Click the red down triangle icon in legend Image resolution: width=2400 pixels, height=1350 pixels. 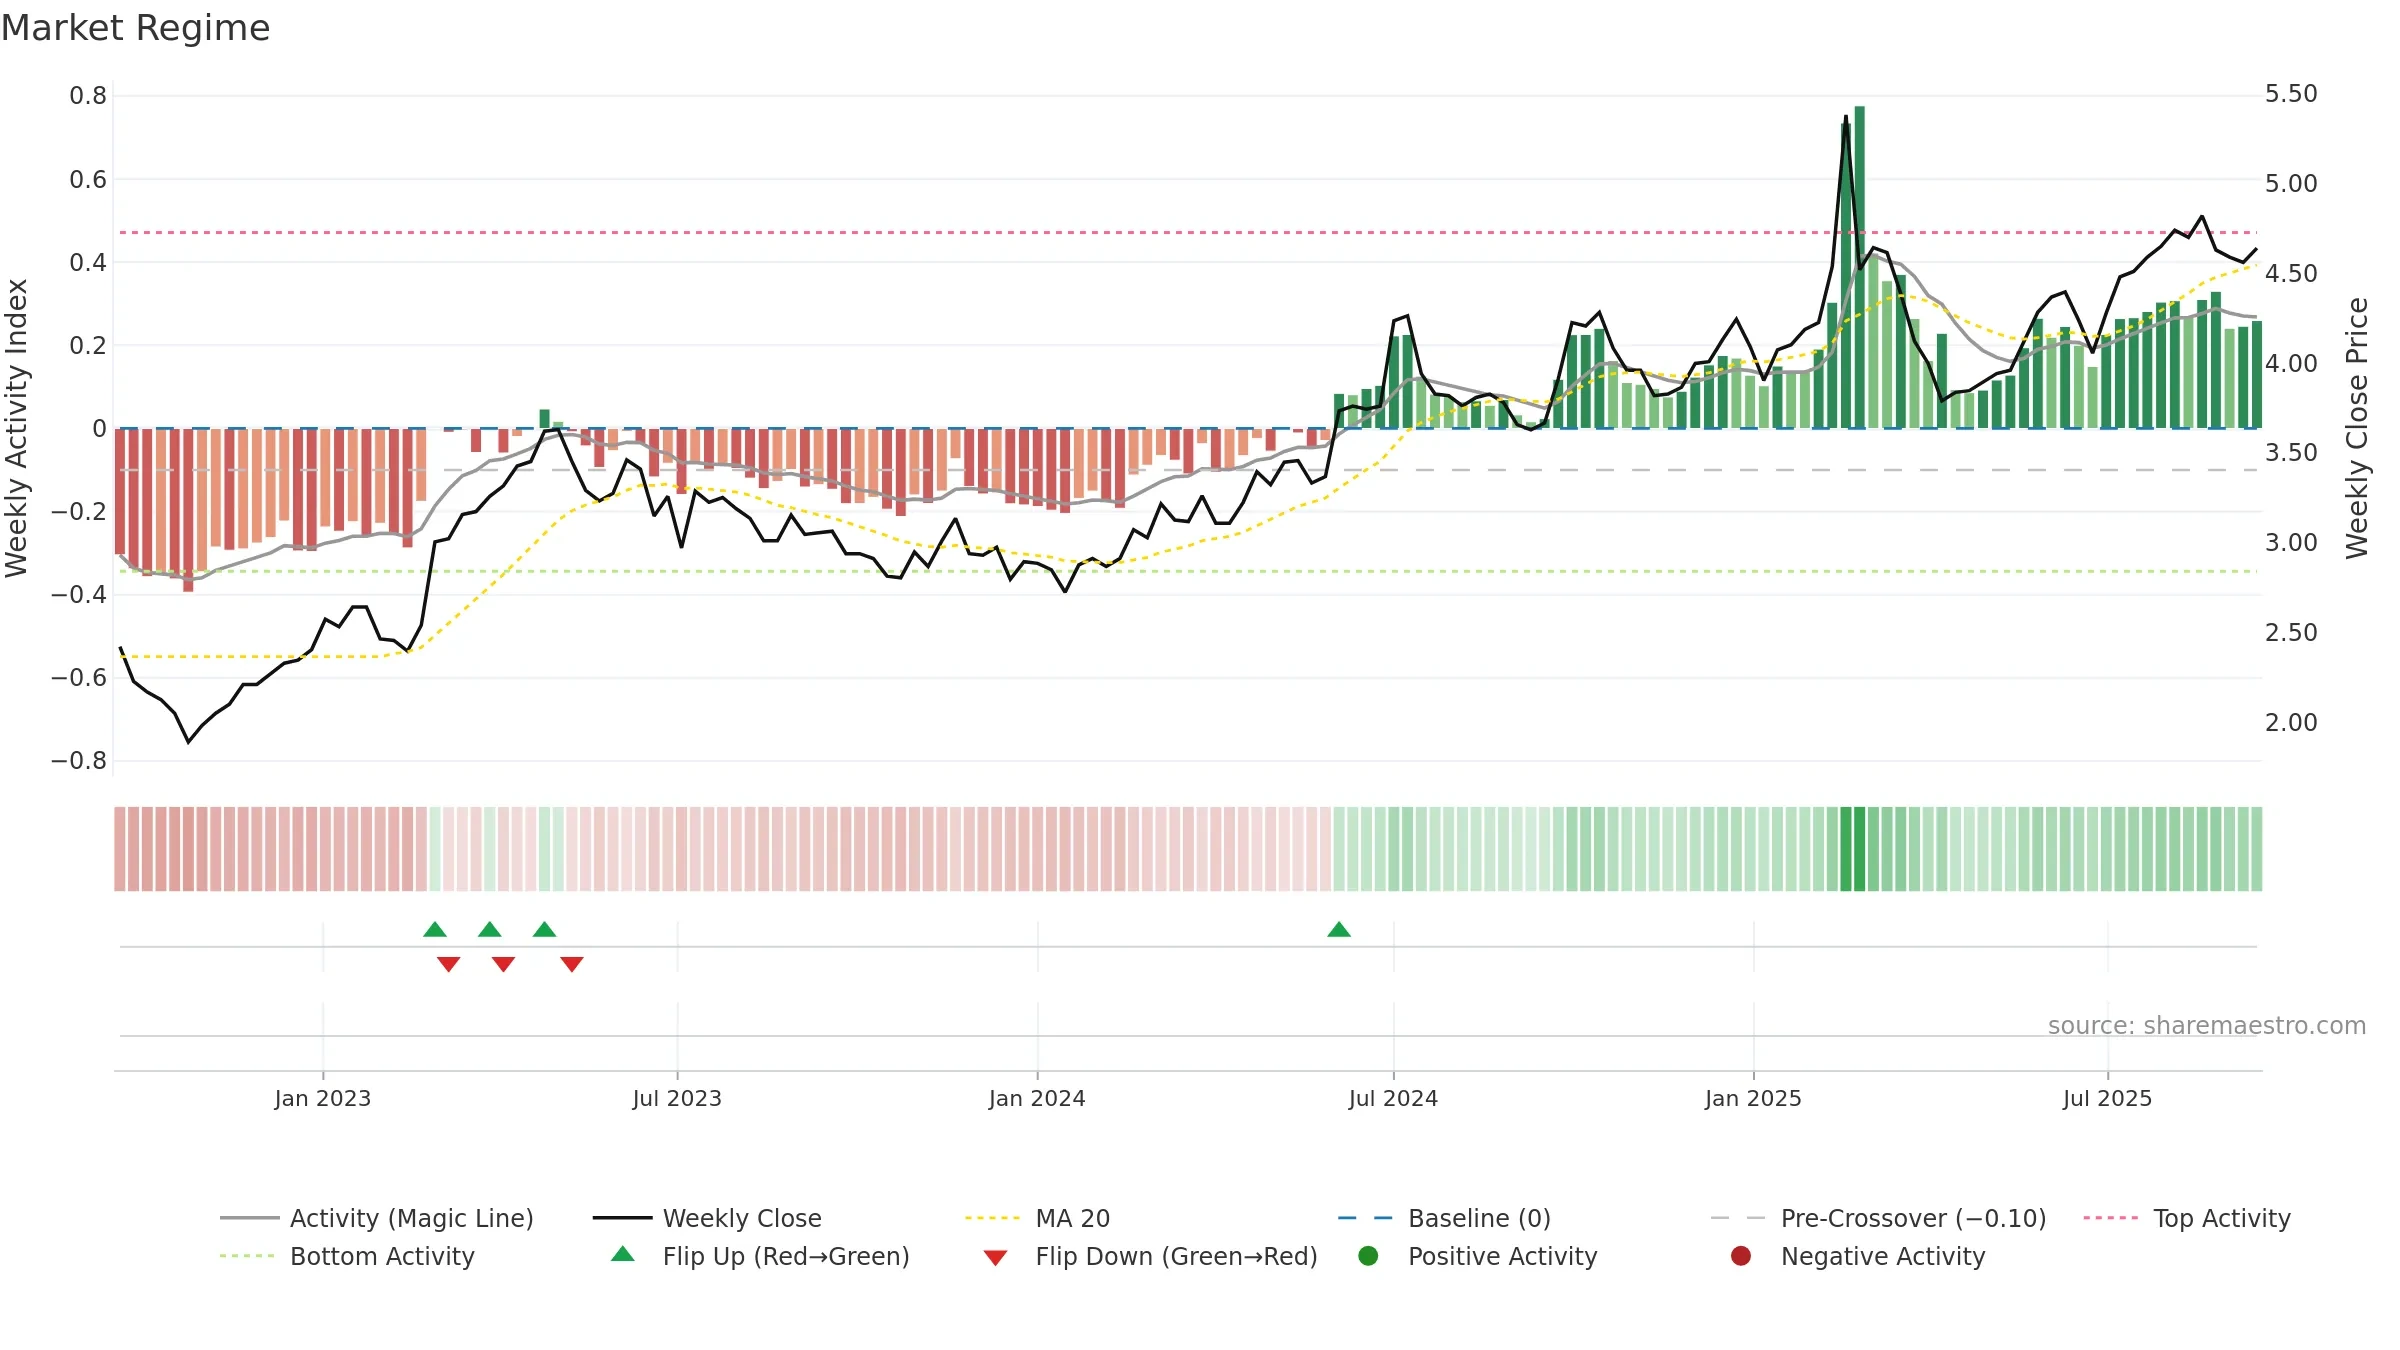tap(995, 1258)
